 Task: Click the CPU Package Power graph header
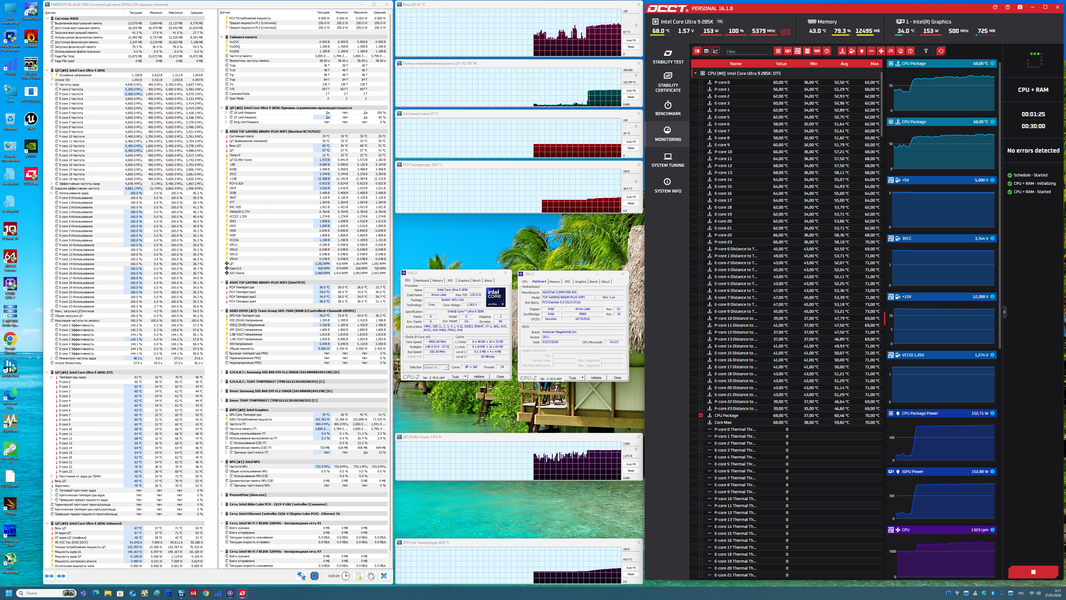(x=942, y=413)
